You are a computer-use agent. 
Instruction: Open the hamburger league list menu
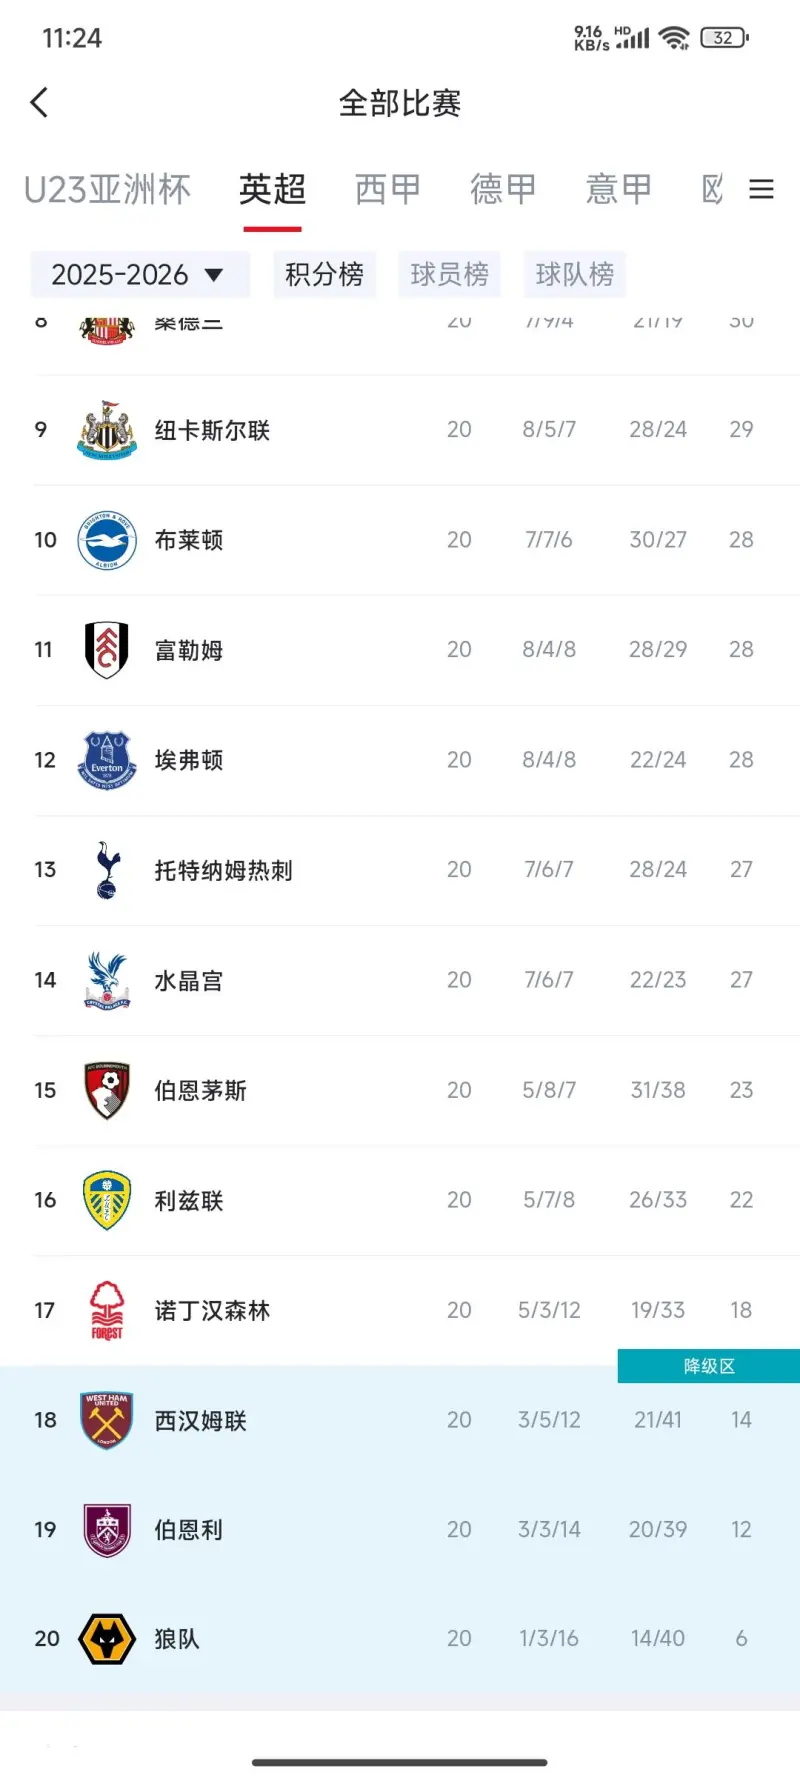coord(761,189)
